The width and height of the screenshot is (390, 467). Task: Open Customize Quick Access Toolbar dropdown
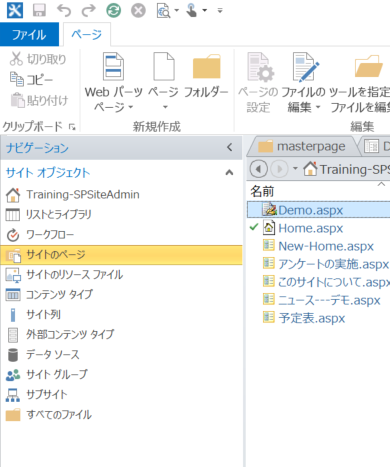point(220,11)
